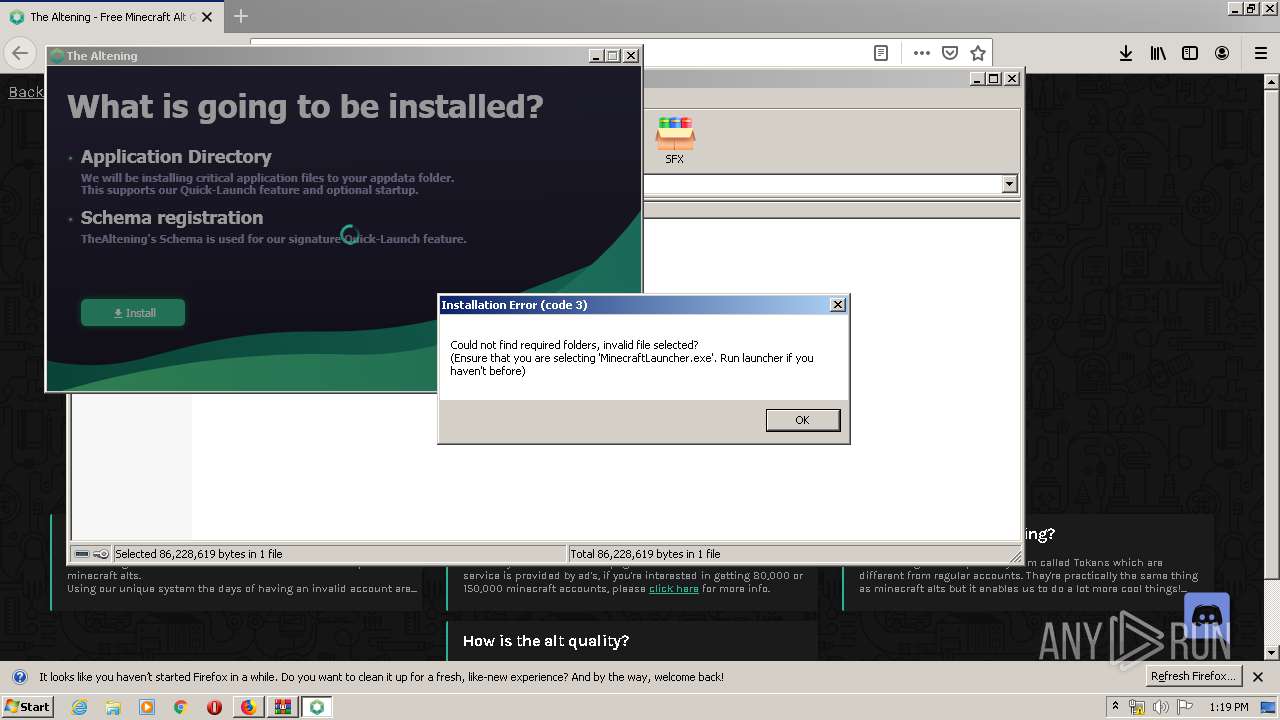The image size is (1280, 720).
Task: Click the taskbar clock showing 1:19 PM
Action: point(1229,707)
